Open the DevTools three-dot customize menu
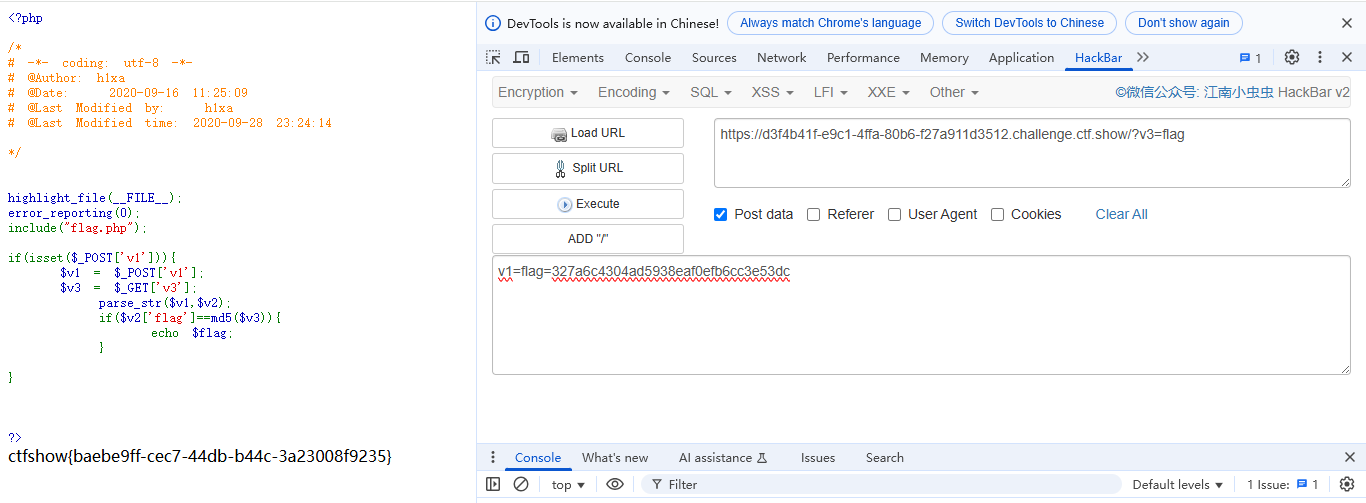This screenshot has width=1366, height=503. pyautogui.click(x=1320, y=58)
